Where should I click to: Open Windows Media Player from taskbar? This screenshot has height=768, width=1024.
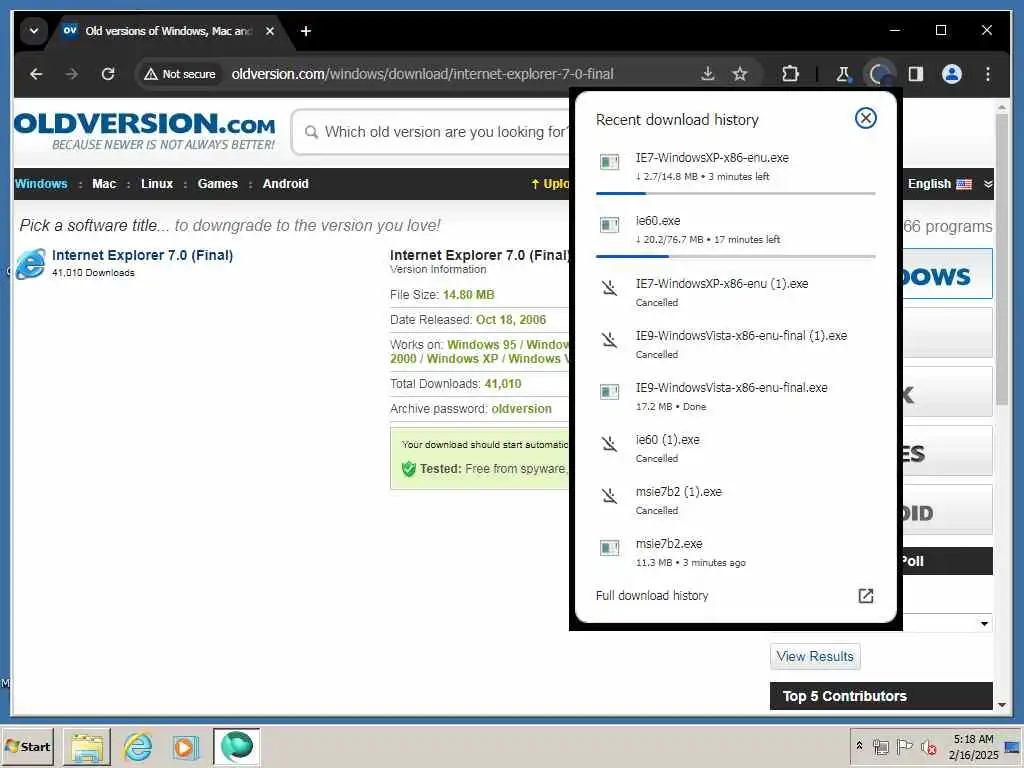point(185,747)
